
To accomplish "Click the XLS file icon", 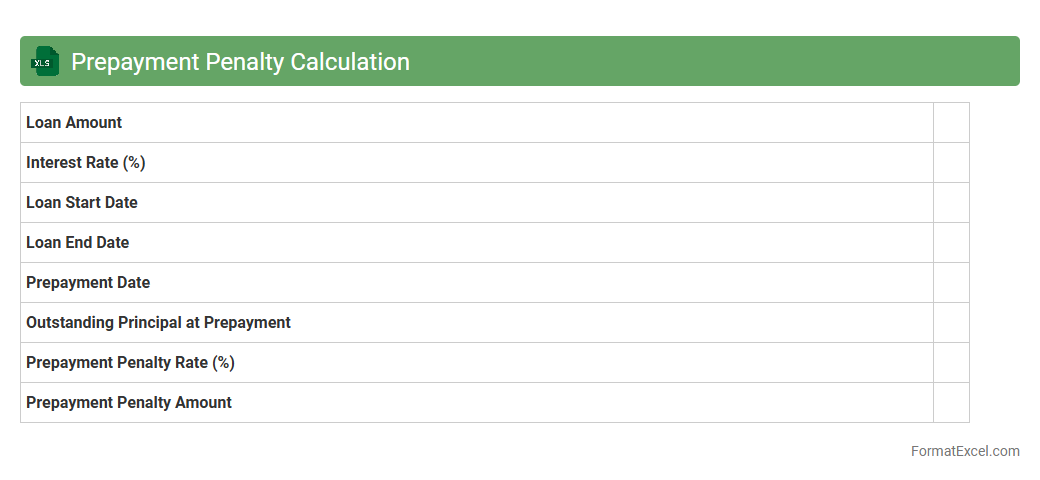I will tap(45, 61).
